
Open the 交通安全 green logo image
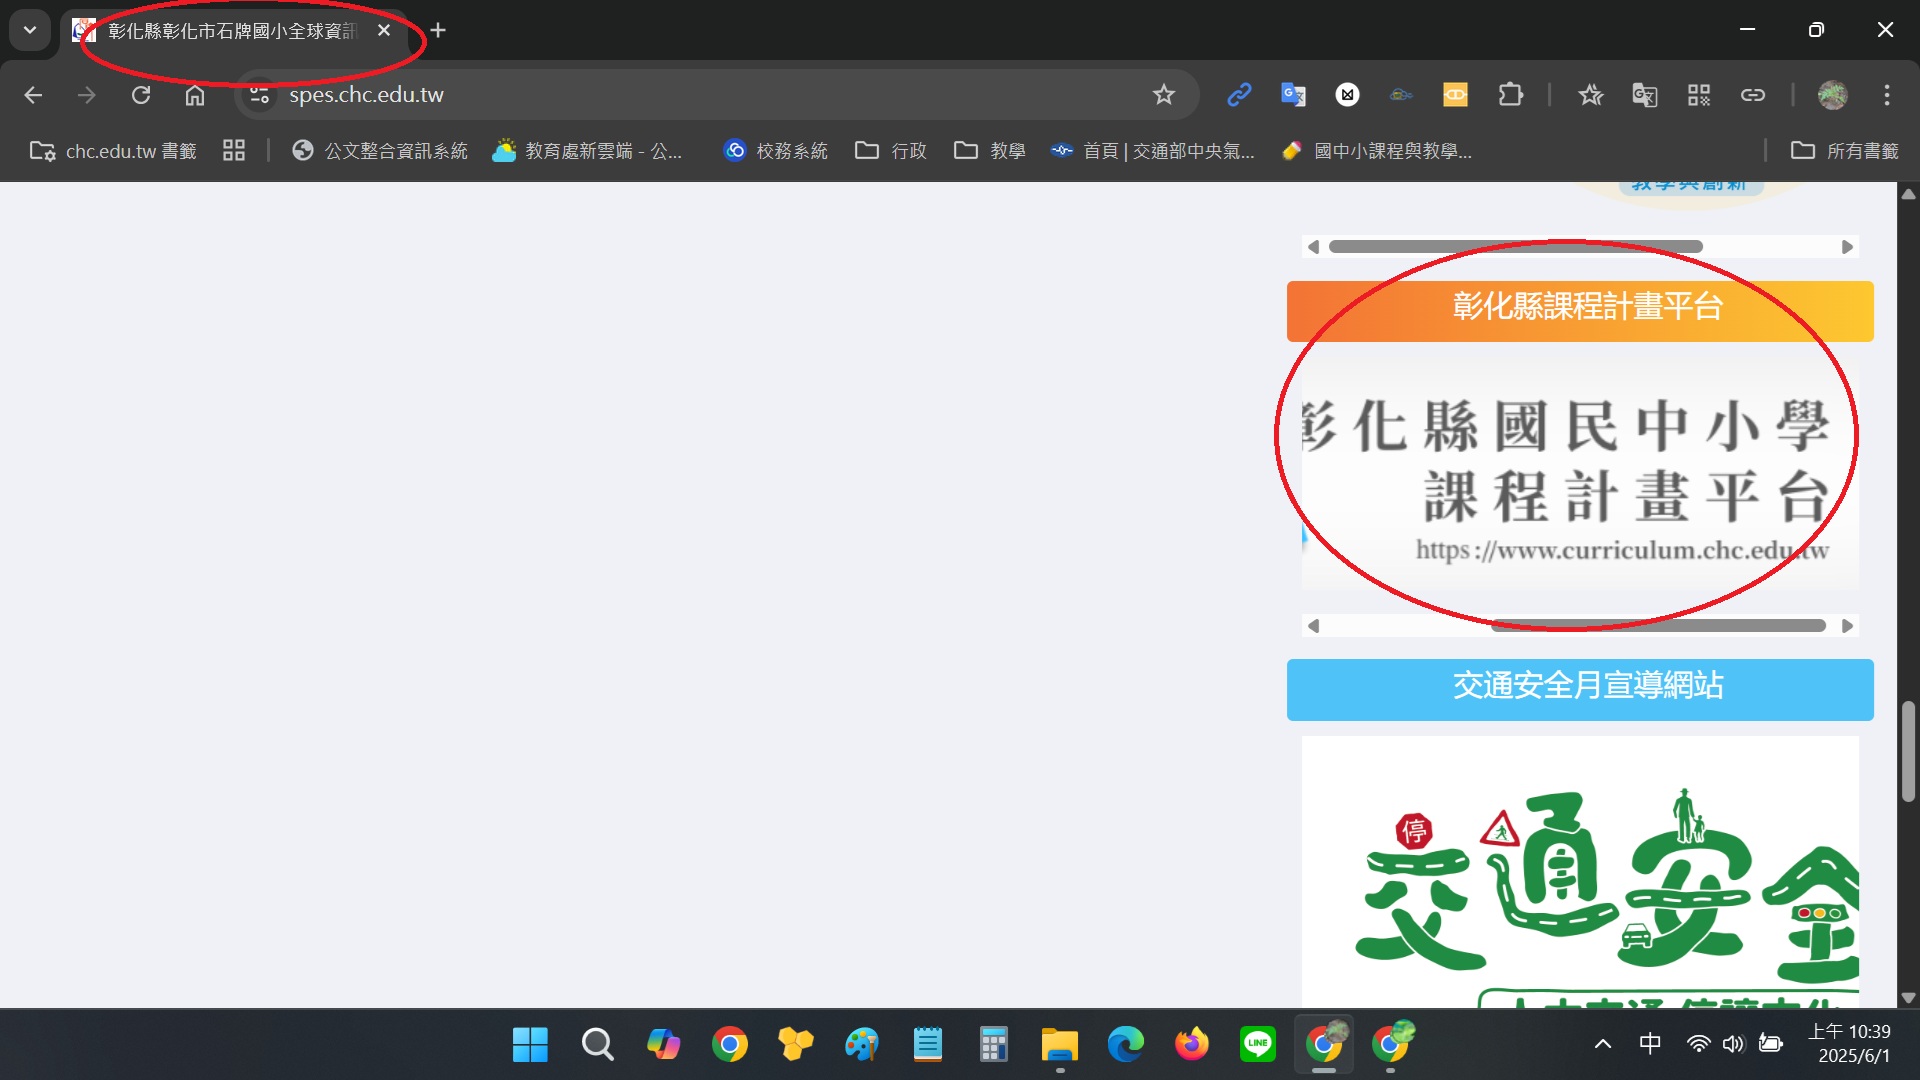click(x=1580, y=872)
